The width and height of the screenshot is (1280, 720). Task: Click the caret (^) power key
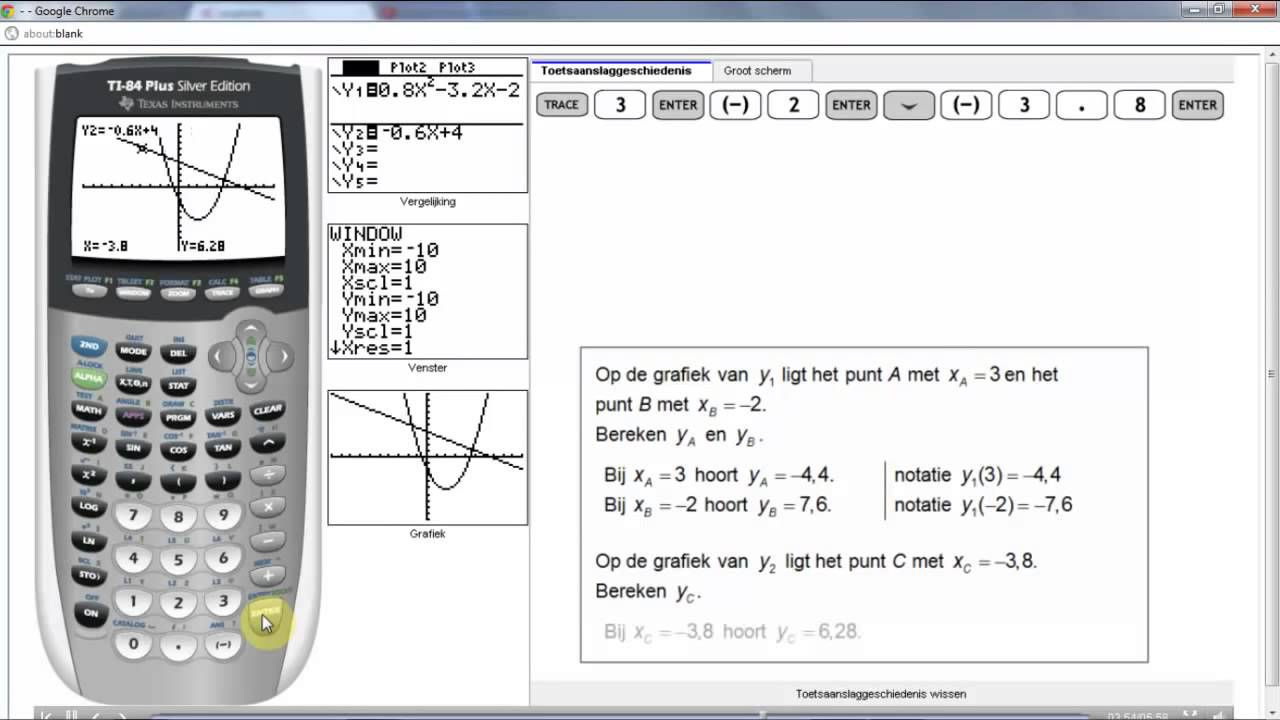(267, 443)
